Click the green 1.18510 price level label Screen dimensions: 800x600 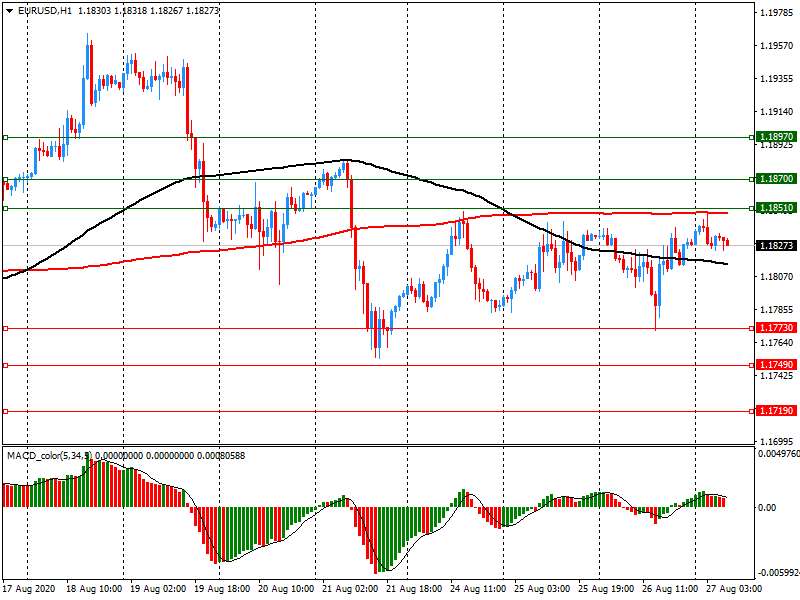[776, 208]
